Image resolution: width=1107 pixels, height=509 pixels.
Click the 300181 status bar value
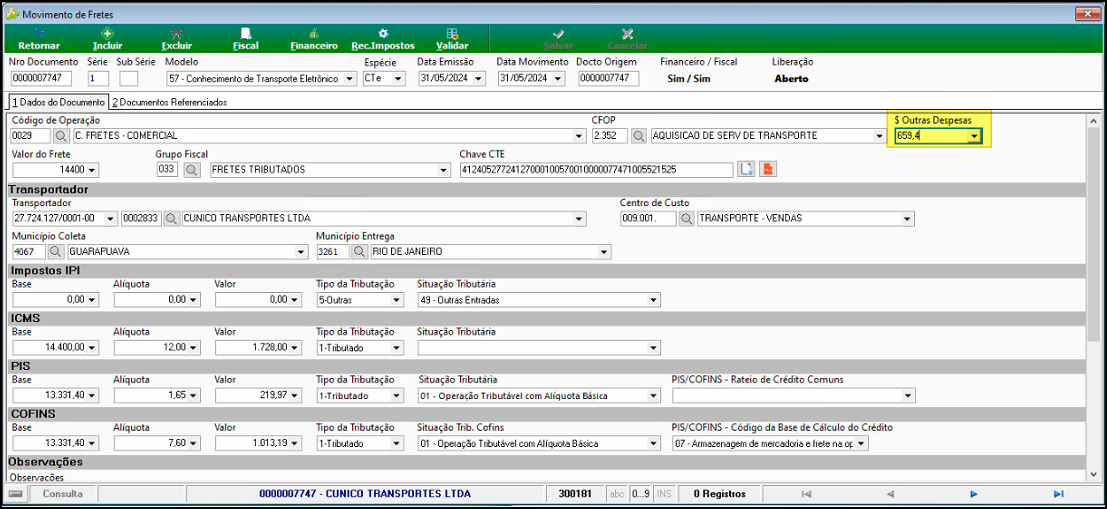click(x=574, y=493)
